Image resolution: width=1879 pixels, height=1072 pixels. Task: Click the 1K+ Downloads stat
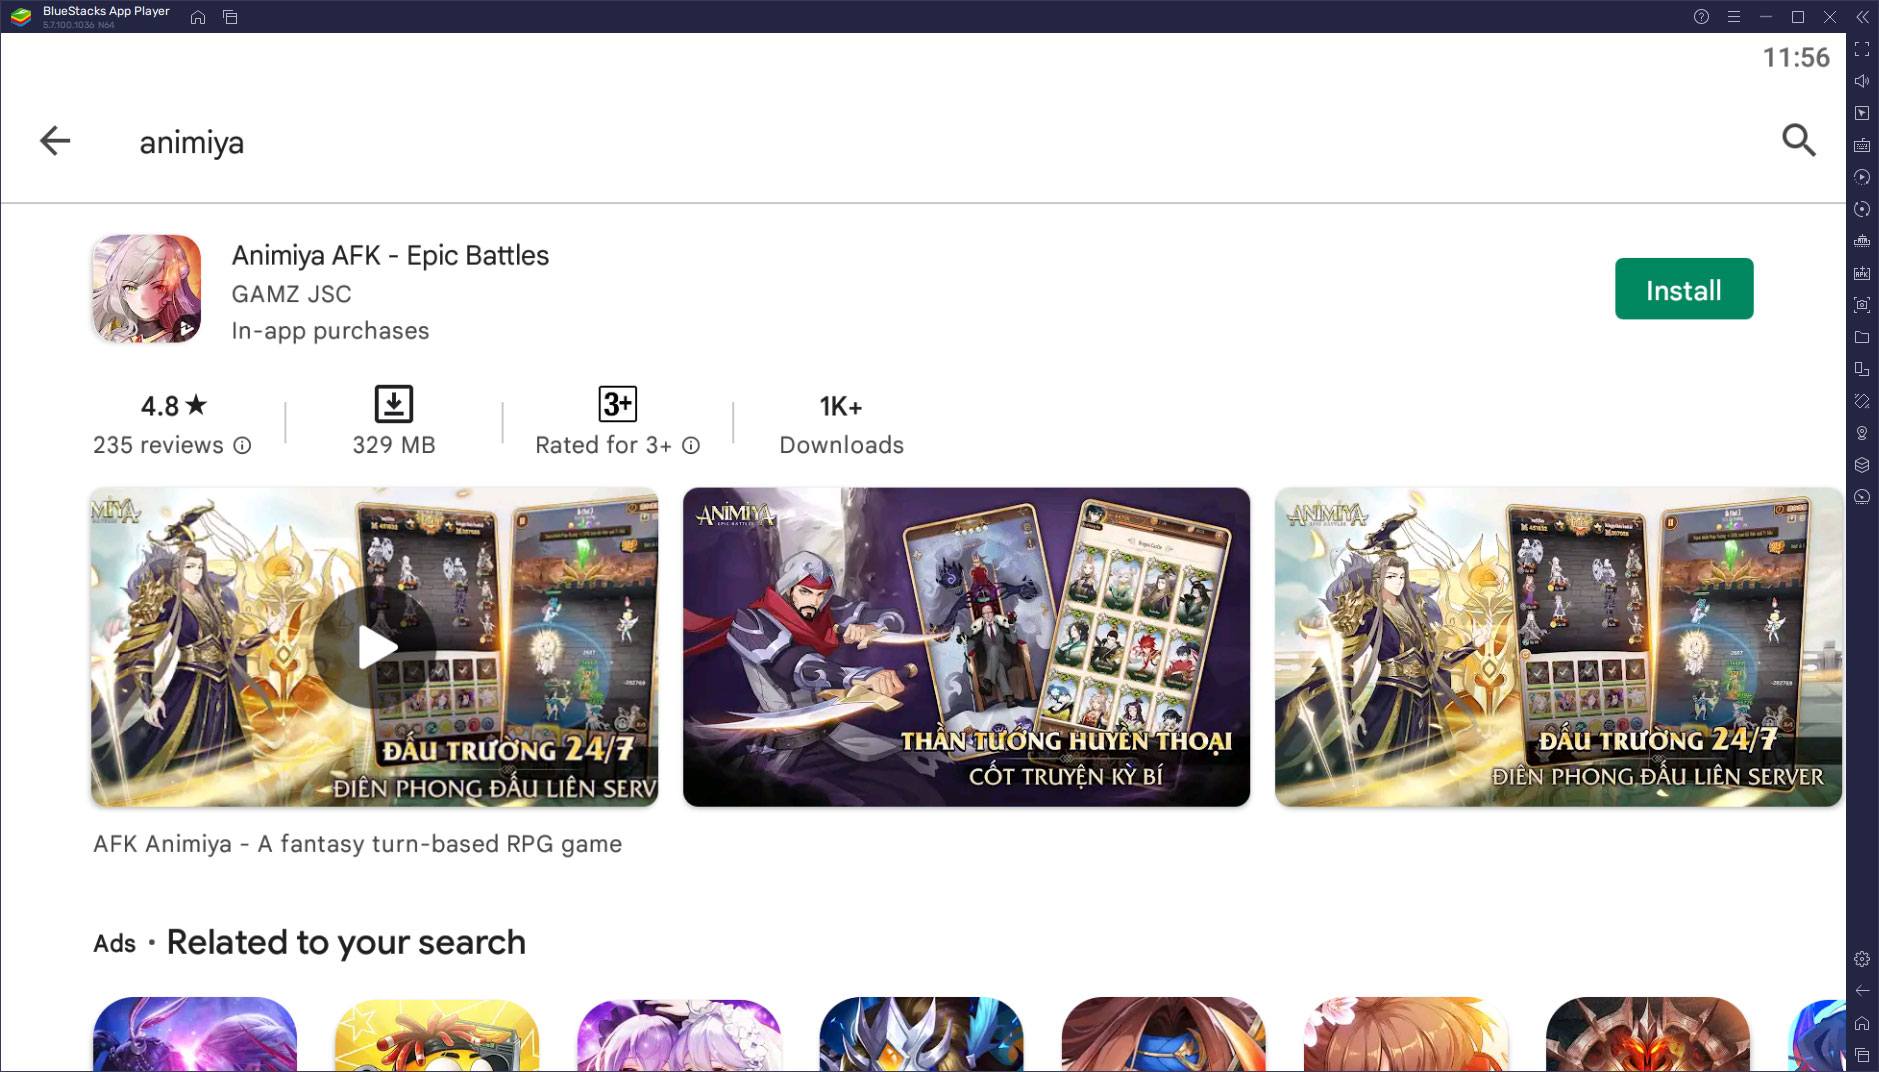pos(841,424)
